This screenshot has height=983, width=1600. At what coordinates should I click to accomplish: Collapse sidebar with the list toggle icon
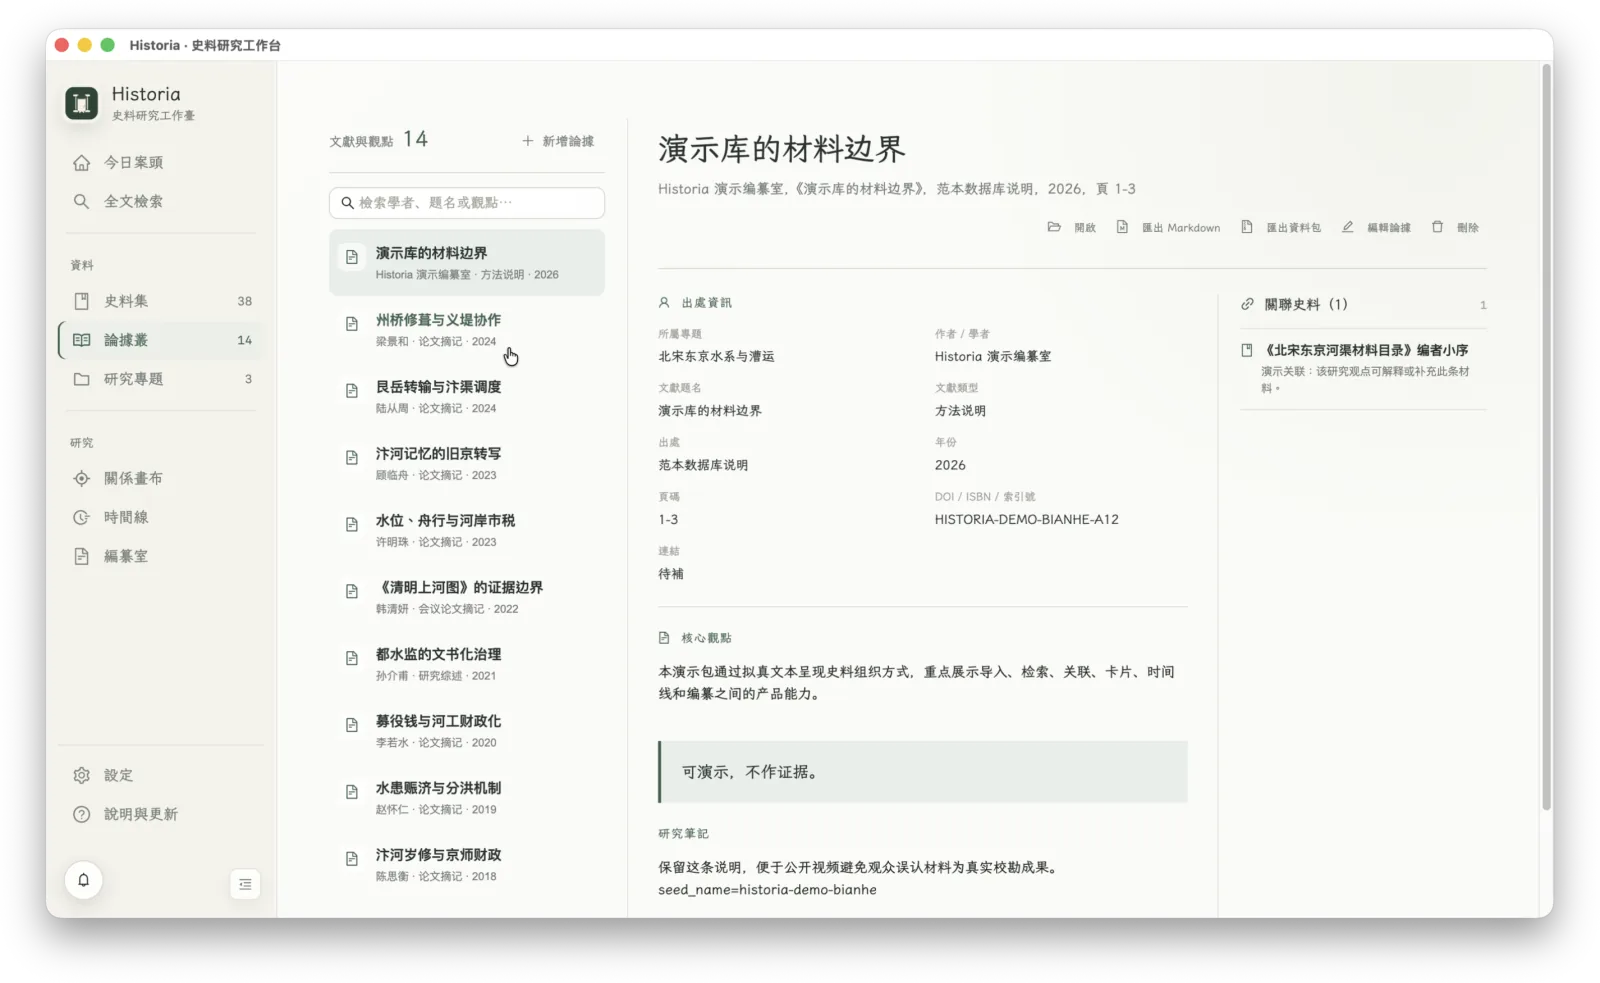245,884
